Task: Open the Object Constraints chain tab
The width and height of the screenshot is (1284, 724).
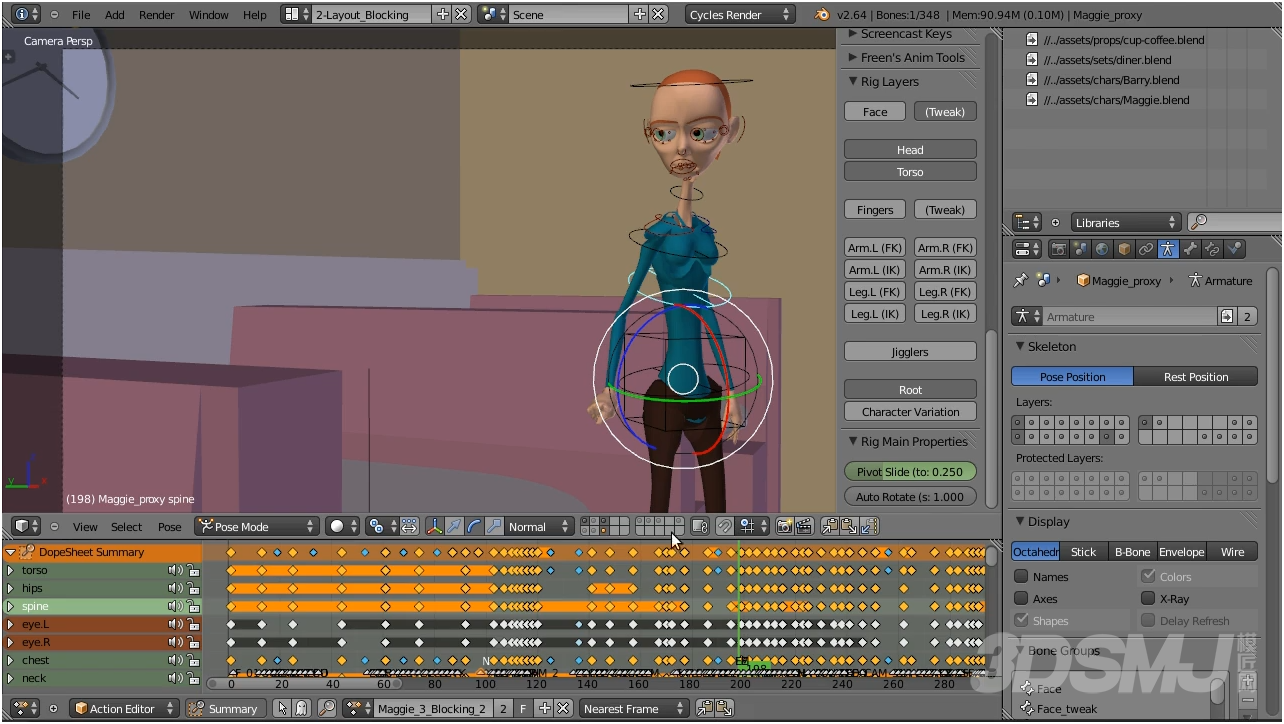Action: pos(1146,250)
